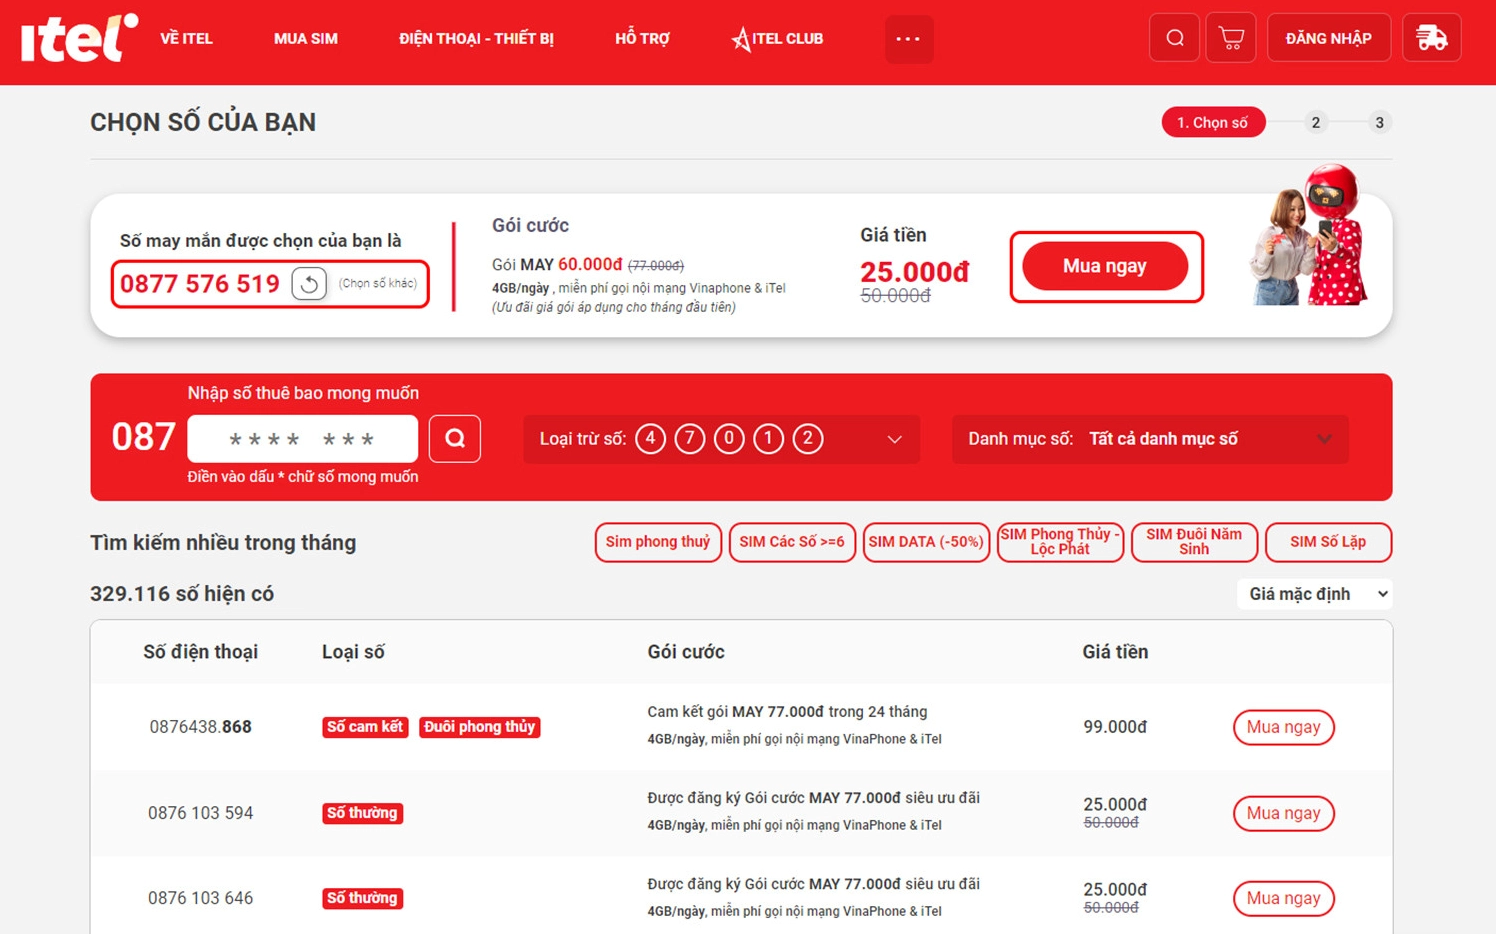Filter by Sim phong thuỷ
Image resolution: width=1496 pixels, height=934 pixels.
click(x=658, y=542)
